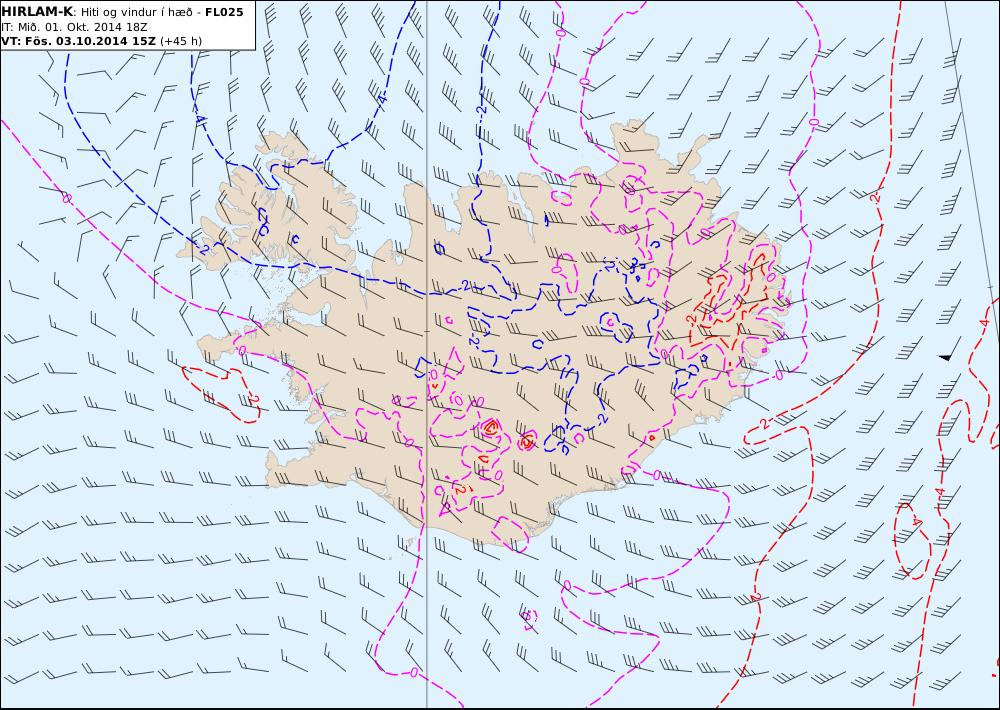
Task: Click the 'IT: Mið. 01. Okt. 2014 18Z' line
Action: click(75, 27)
